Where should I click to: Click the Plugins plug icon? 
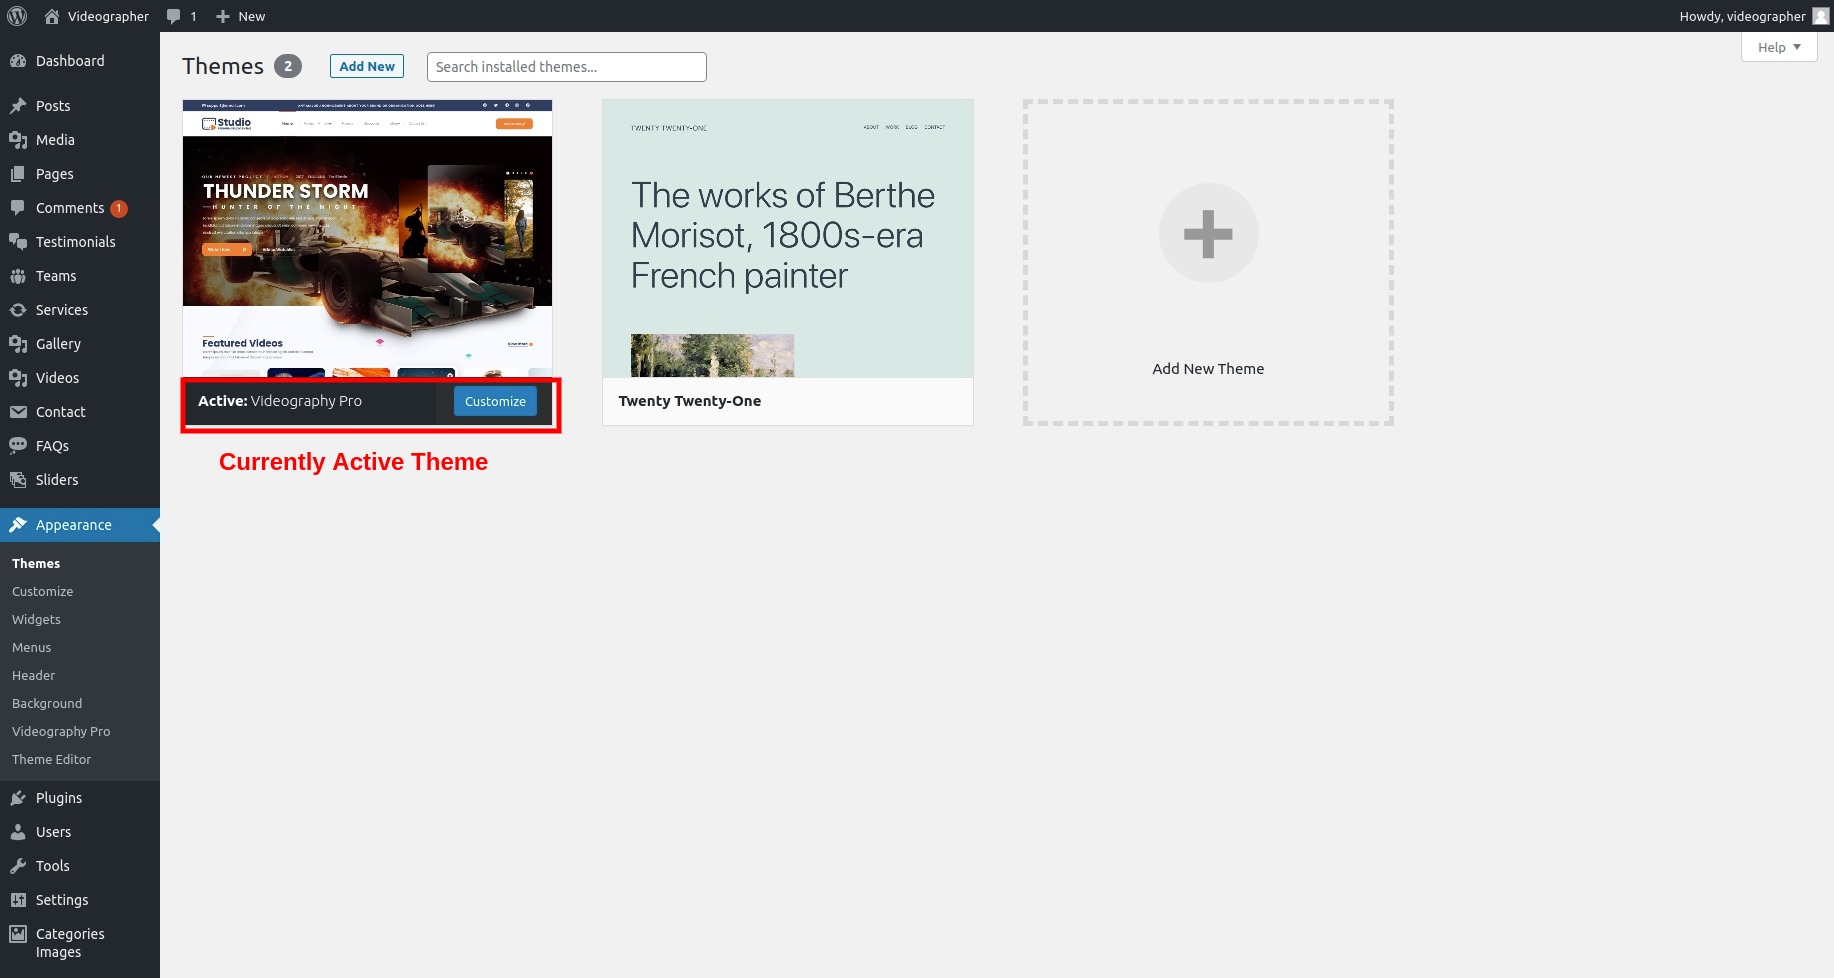click(18, 798)
